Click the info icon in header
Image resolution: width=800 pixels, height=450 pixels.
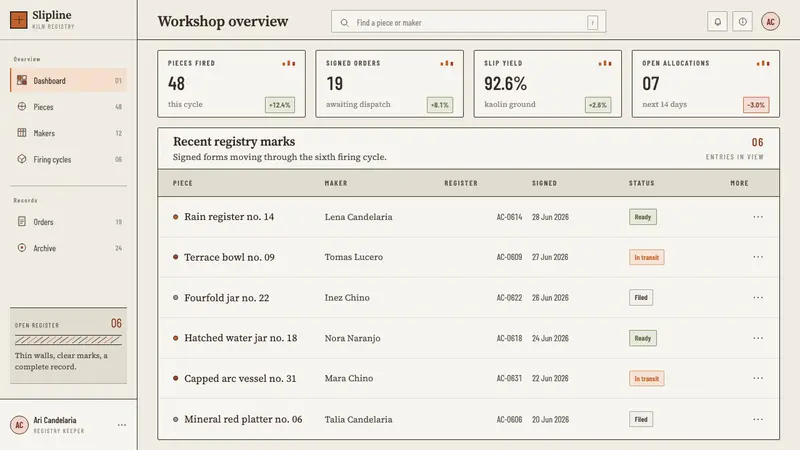click(x=742, y=22)
